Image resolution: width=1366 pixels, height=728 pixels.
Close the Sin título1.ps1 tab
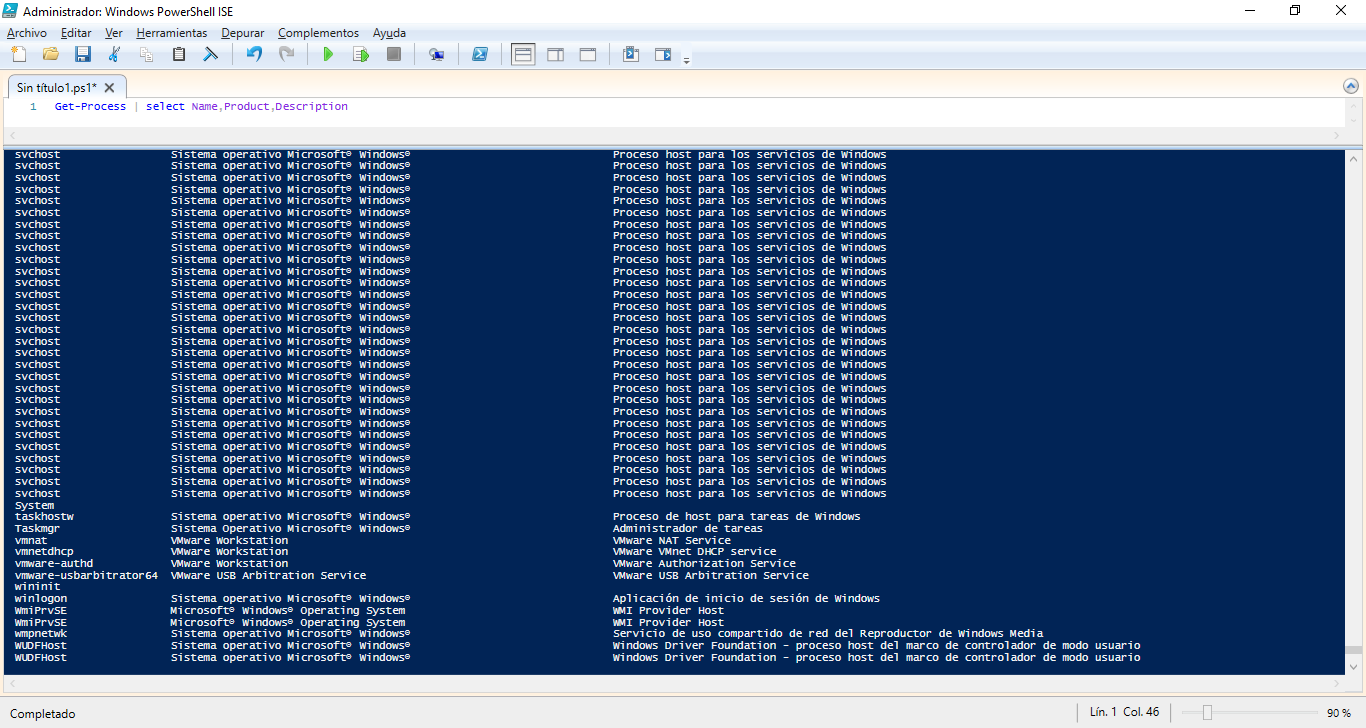click(x=110, y=88)
